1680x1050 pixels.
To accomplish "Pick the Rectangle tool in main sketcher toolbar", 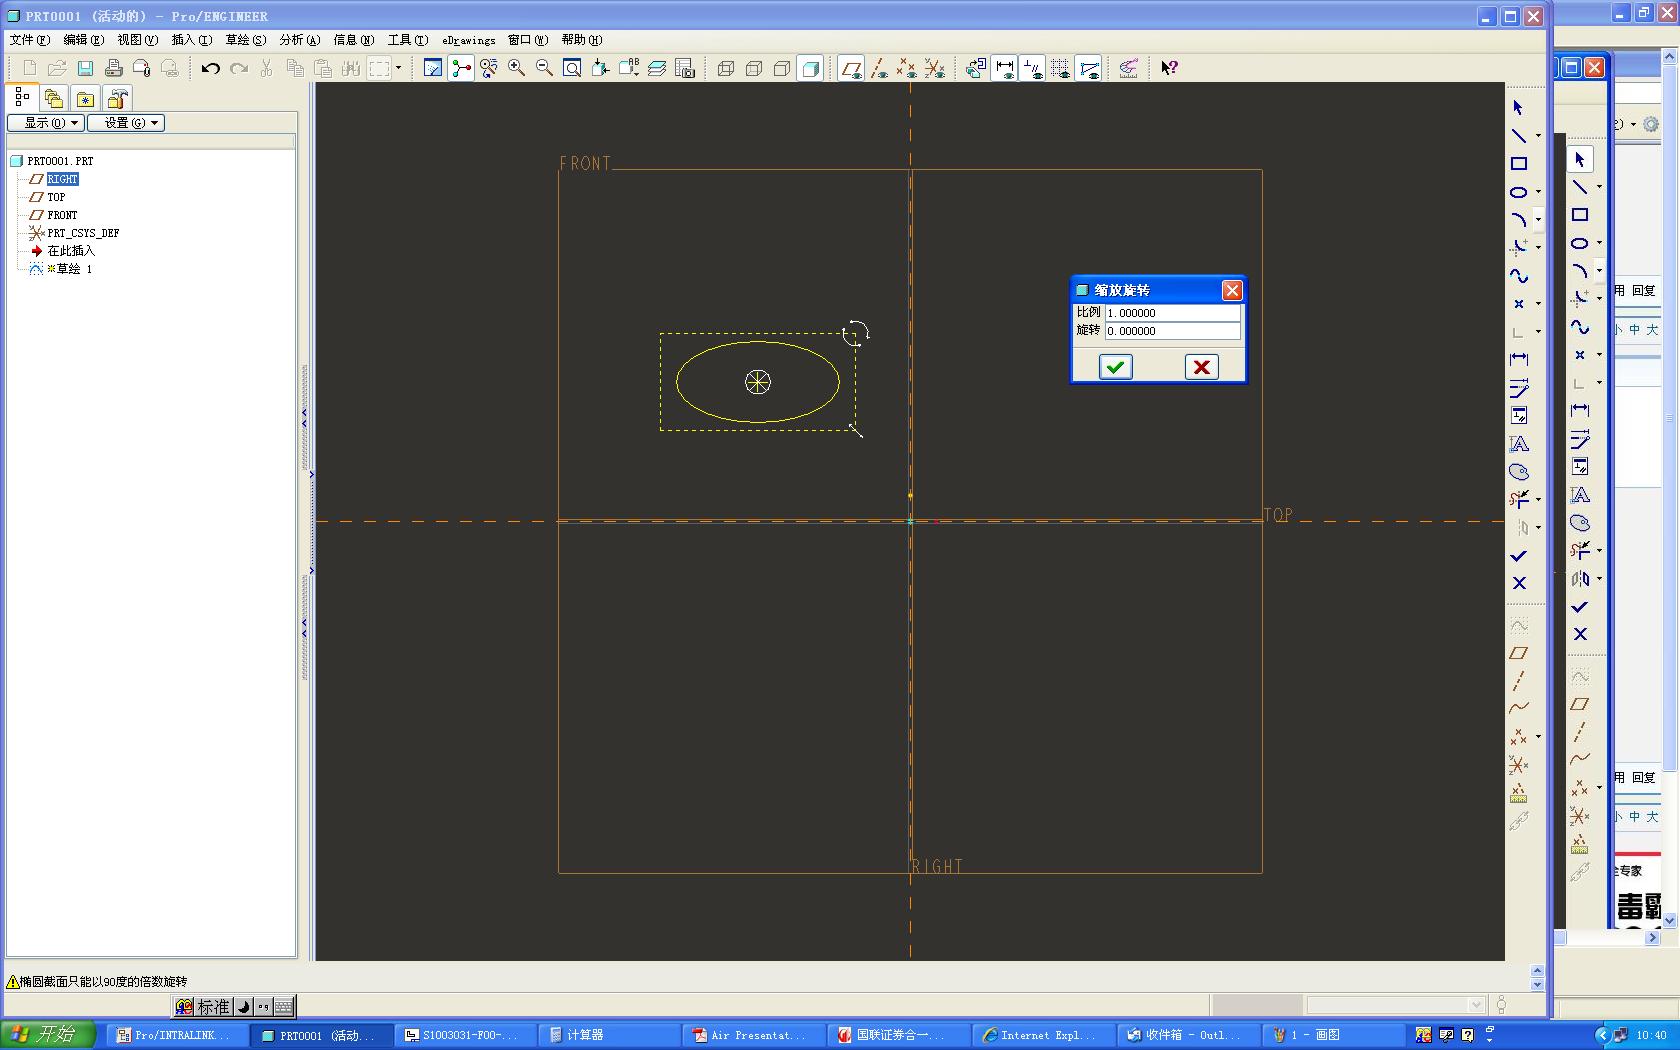I will tap(1519, 163).
